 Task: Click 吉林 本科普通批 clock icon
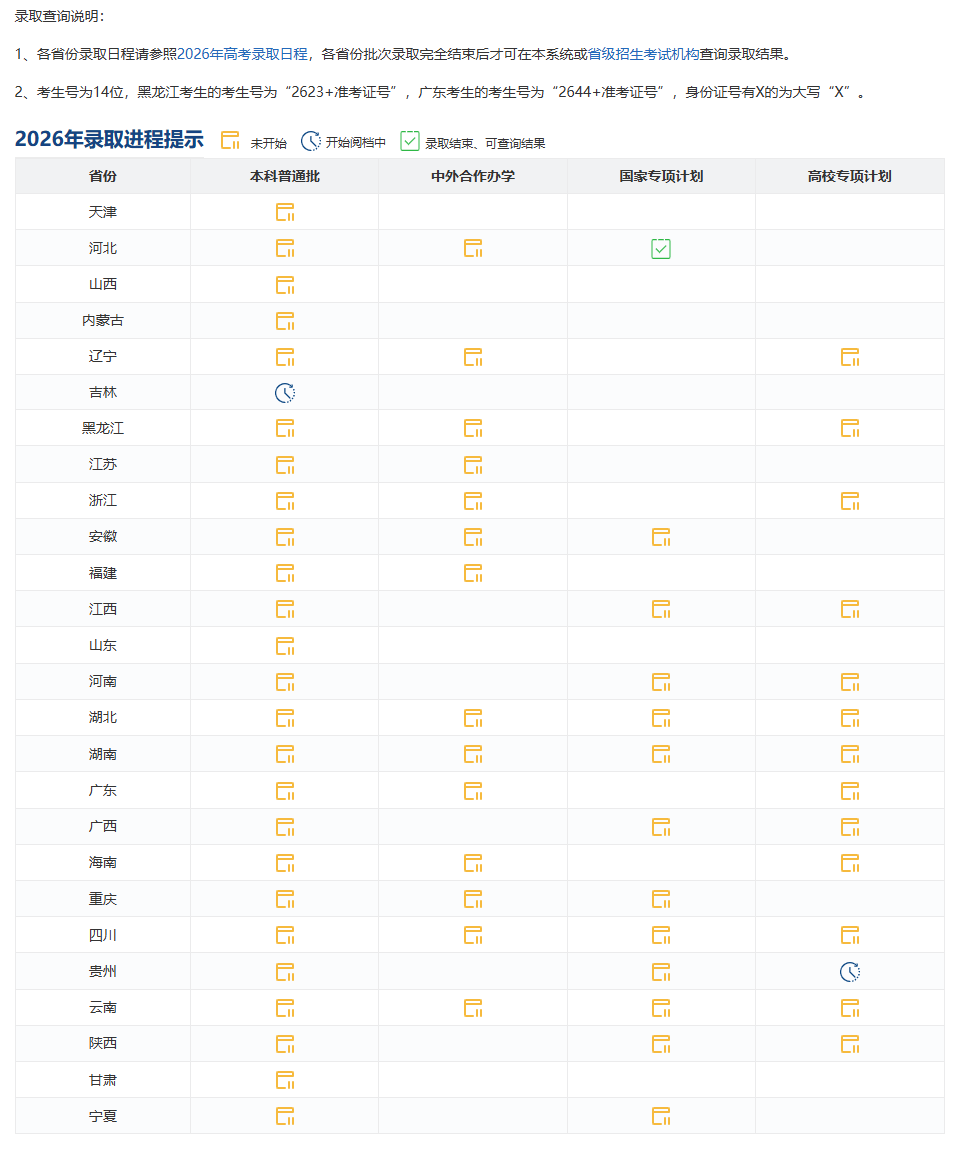pos(285,393)
